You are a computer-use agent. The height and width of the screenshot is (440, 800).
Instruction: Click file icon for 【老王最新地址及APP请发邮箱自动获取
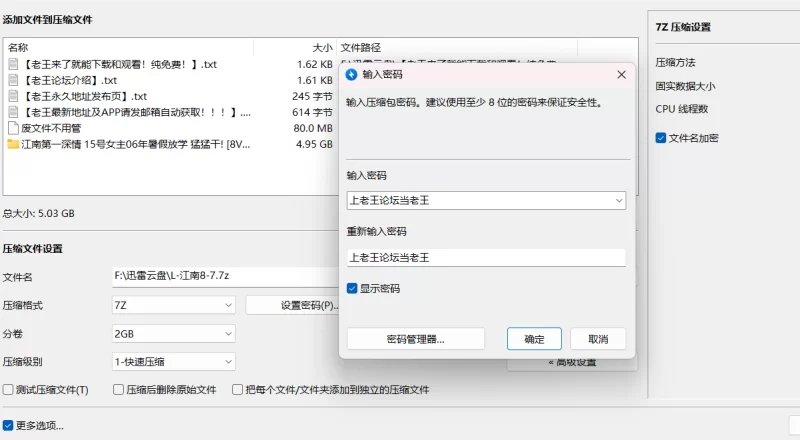coord(13,112)
